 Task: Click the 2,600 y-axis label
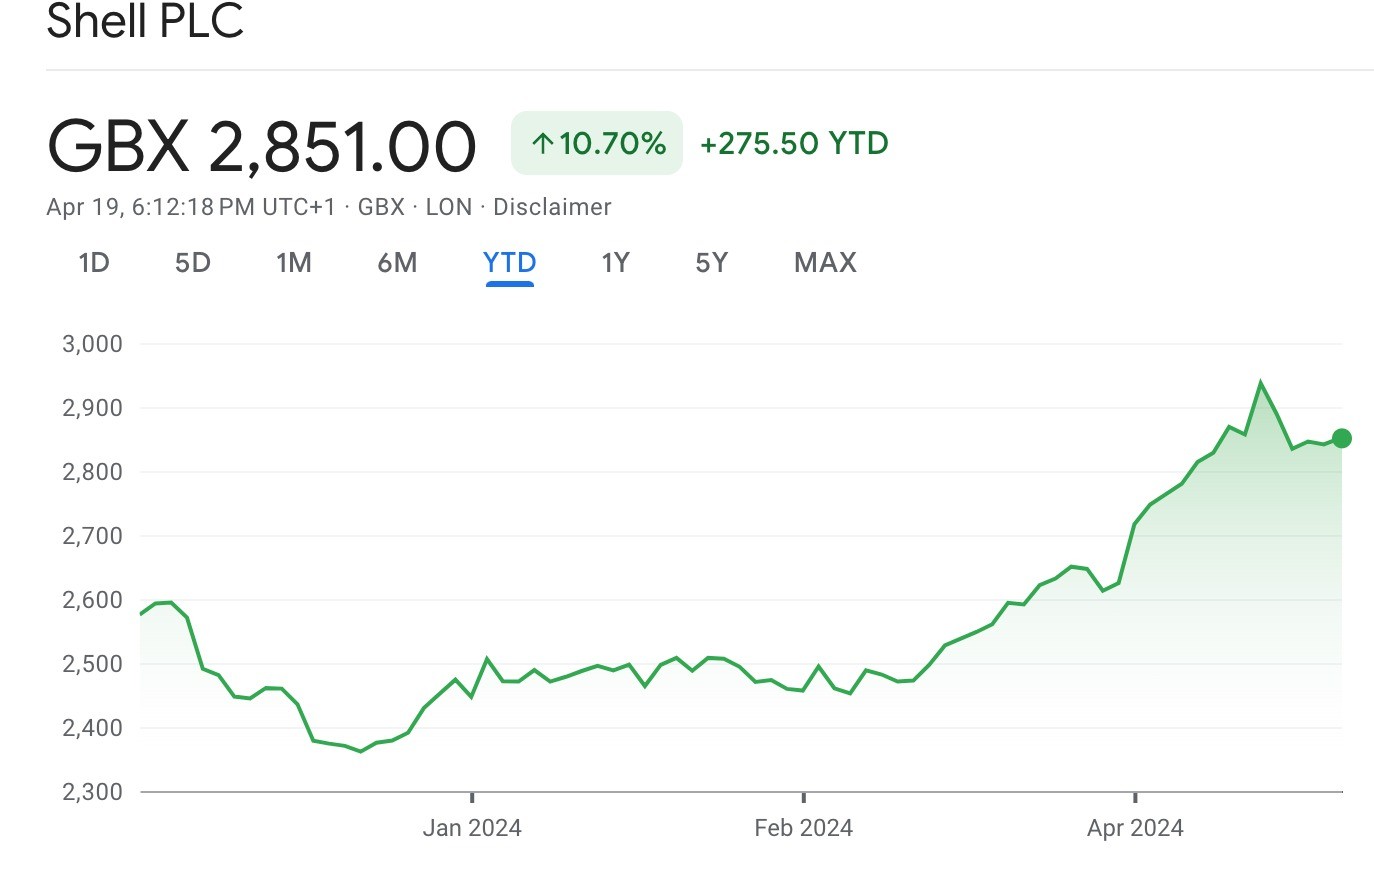click(92, 600)
